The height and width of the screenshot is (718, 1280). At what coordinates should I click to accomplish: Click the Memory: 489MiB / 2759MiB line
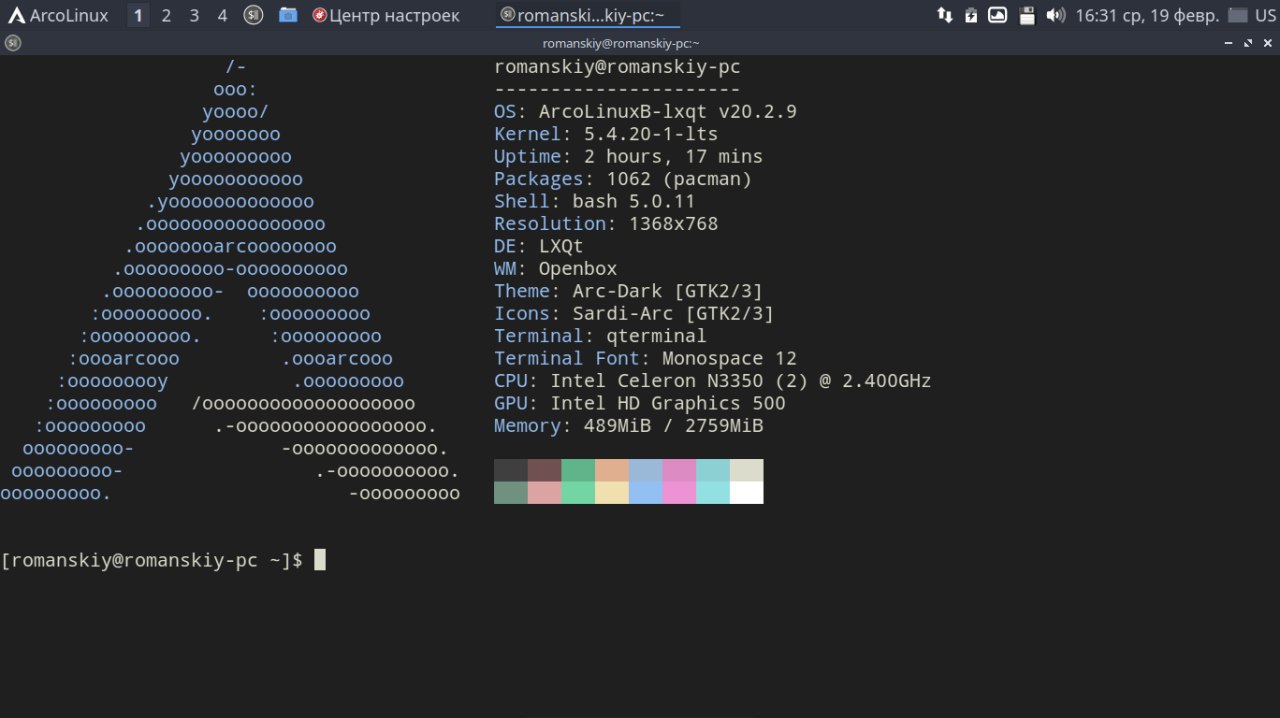pos(628,426)
